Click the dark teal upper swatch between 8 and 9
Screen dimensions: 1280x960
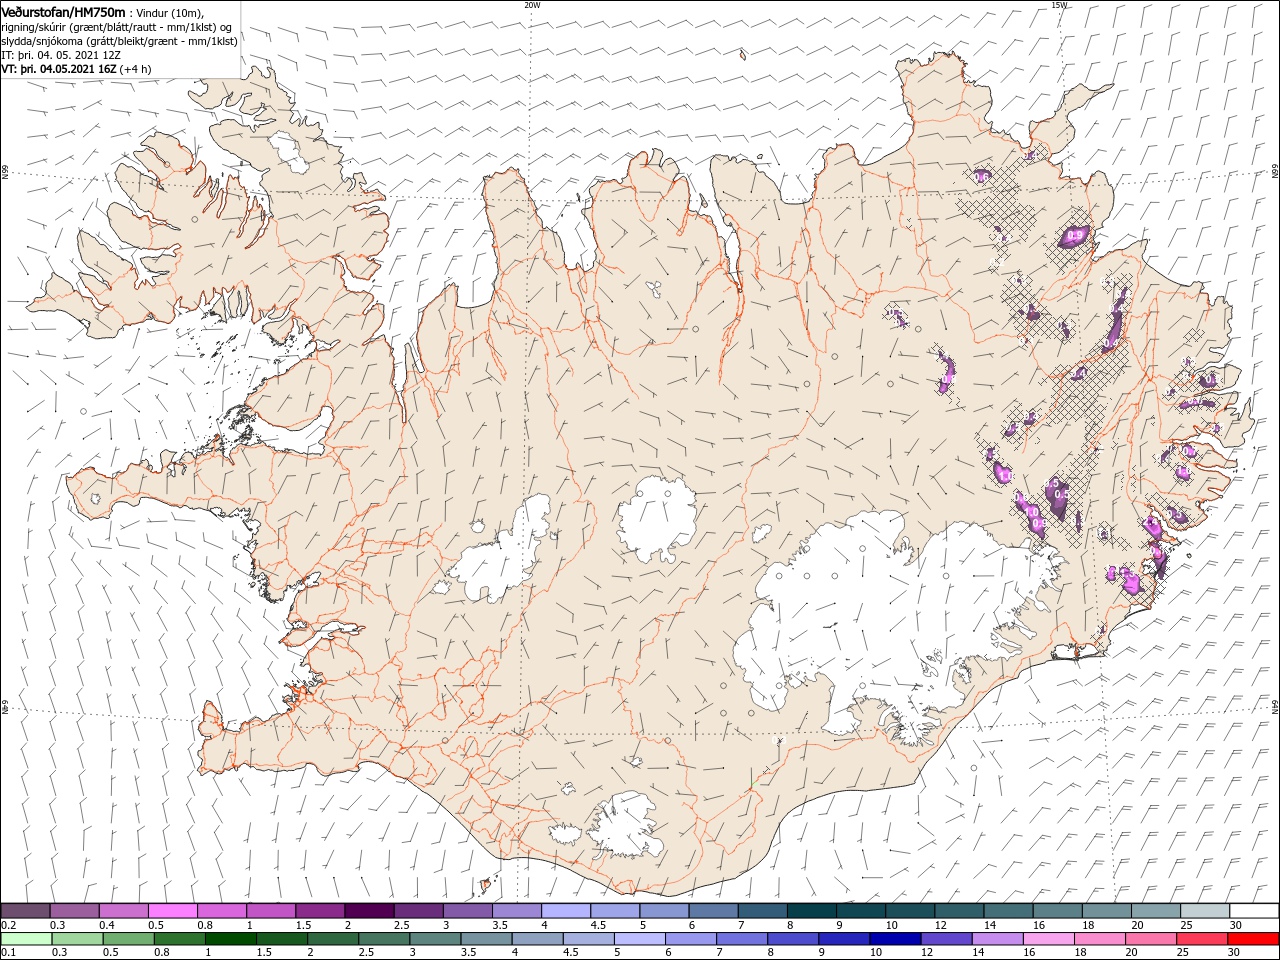(811, 910)
